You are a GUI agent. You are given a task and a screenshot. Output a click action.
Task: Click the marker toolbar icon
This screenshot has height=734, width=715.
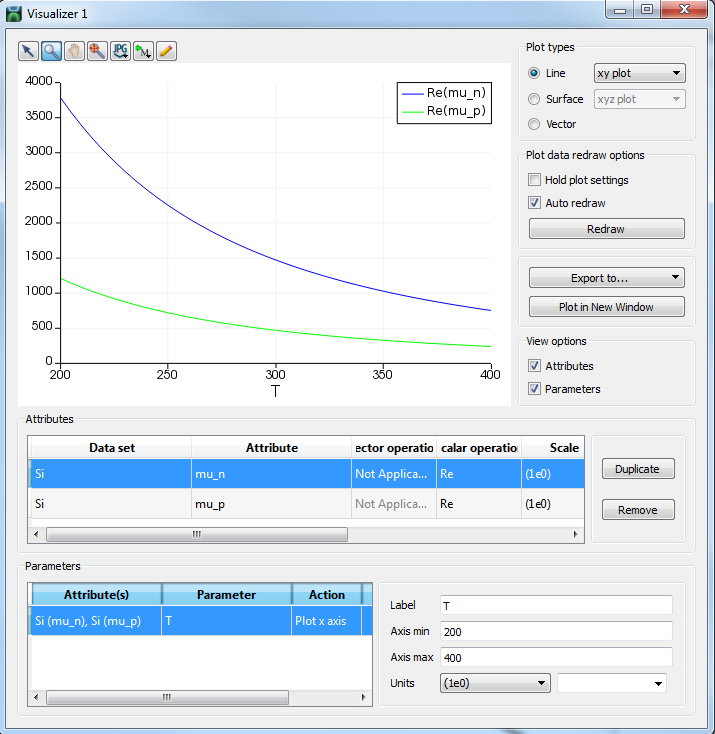pos(143,51)
